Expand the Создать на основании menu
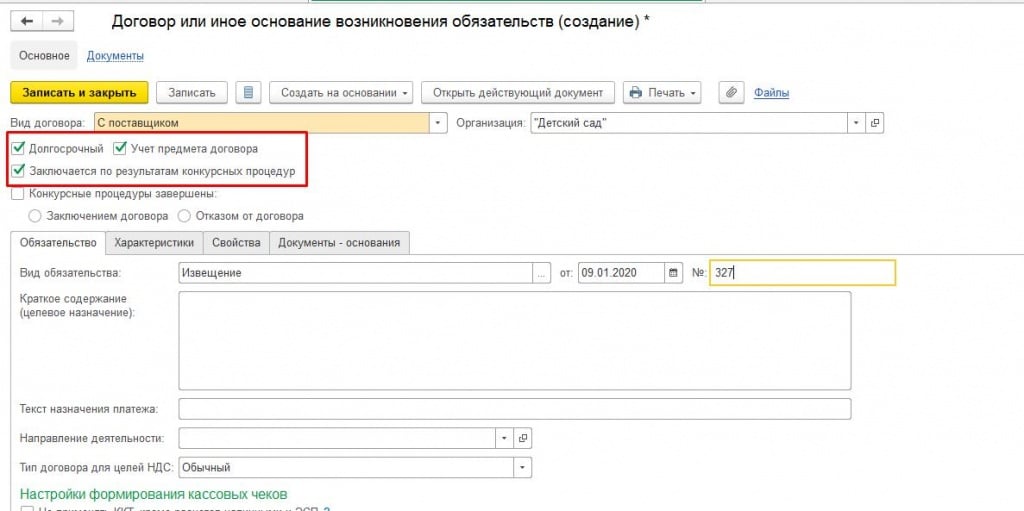This screenshot has width=1024, height=511. point(346,93)
